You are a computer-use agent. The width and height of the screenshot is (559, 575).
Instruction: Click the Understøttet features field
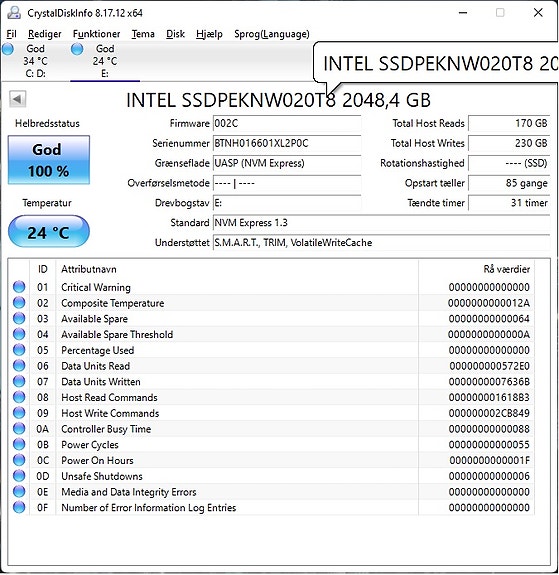pos(381,242)
